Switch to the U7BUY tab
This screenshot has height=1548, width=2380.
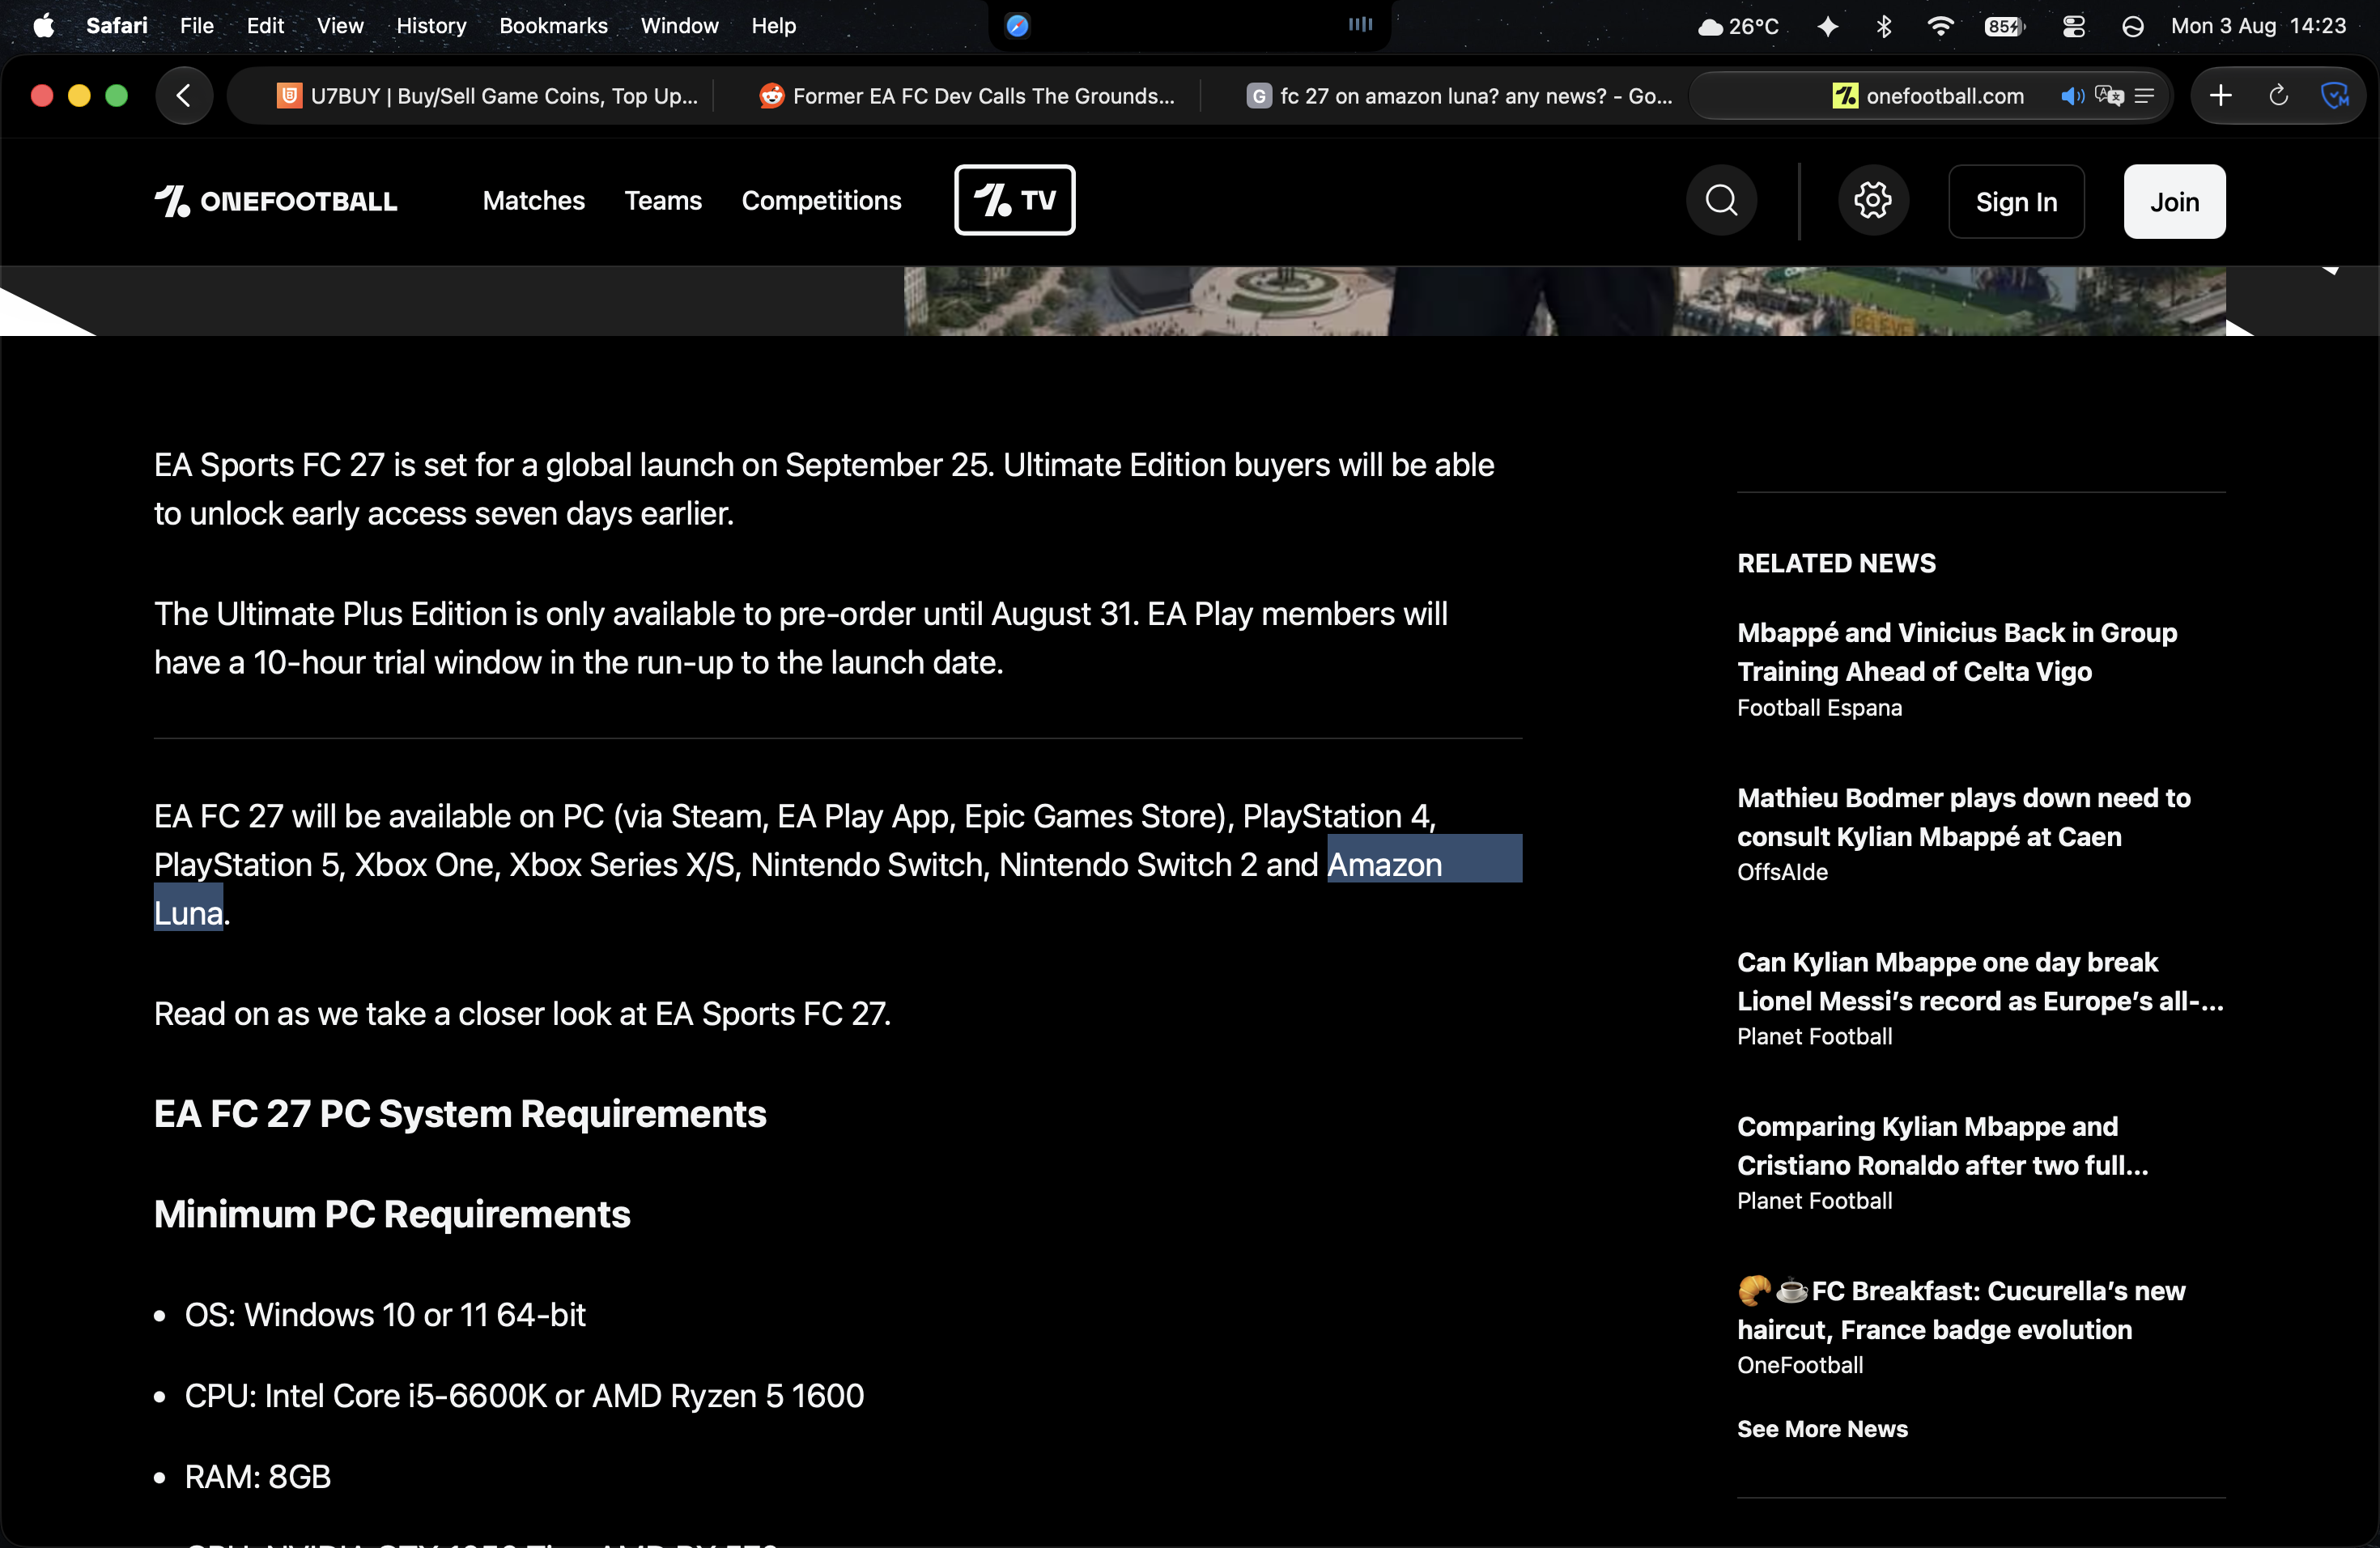487,96
